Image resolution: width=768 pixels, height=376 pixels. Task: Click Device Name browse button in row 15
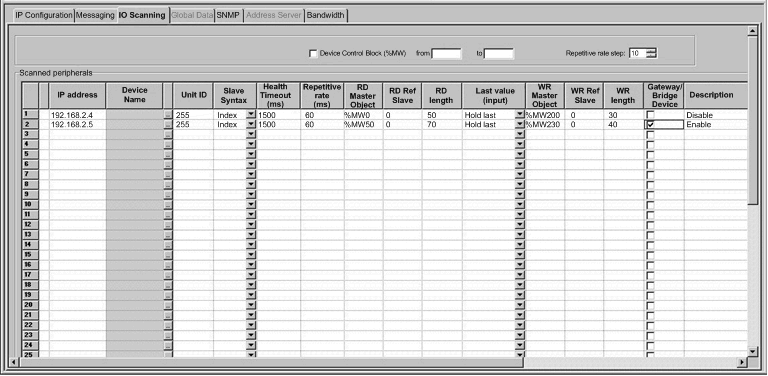coord(168,255)
